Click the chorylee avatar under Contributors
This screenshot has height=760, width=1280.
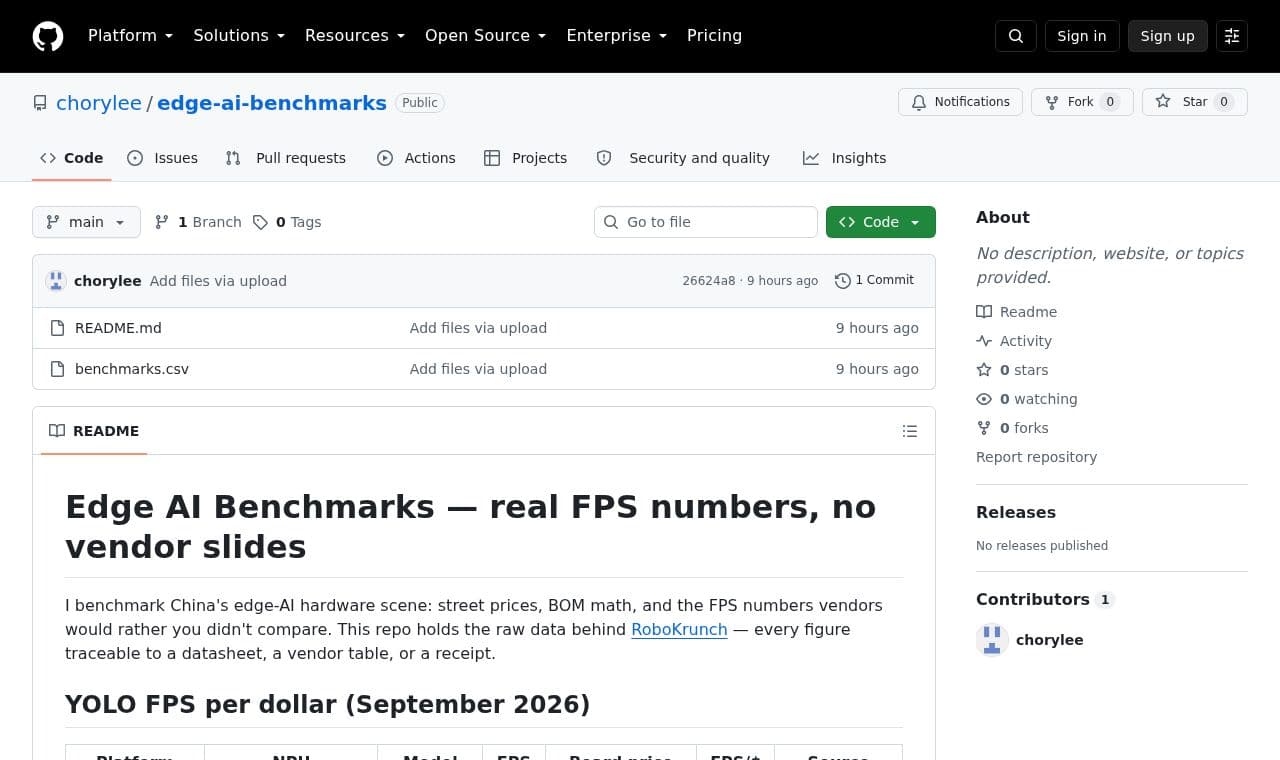[992, 640]
